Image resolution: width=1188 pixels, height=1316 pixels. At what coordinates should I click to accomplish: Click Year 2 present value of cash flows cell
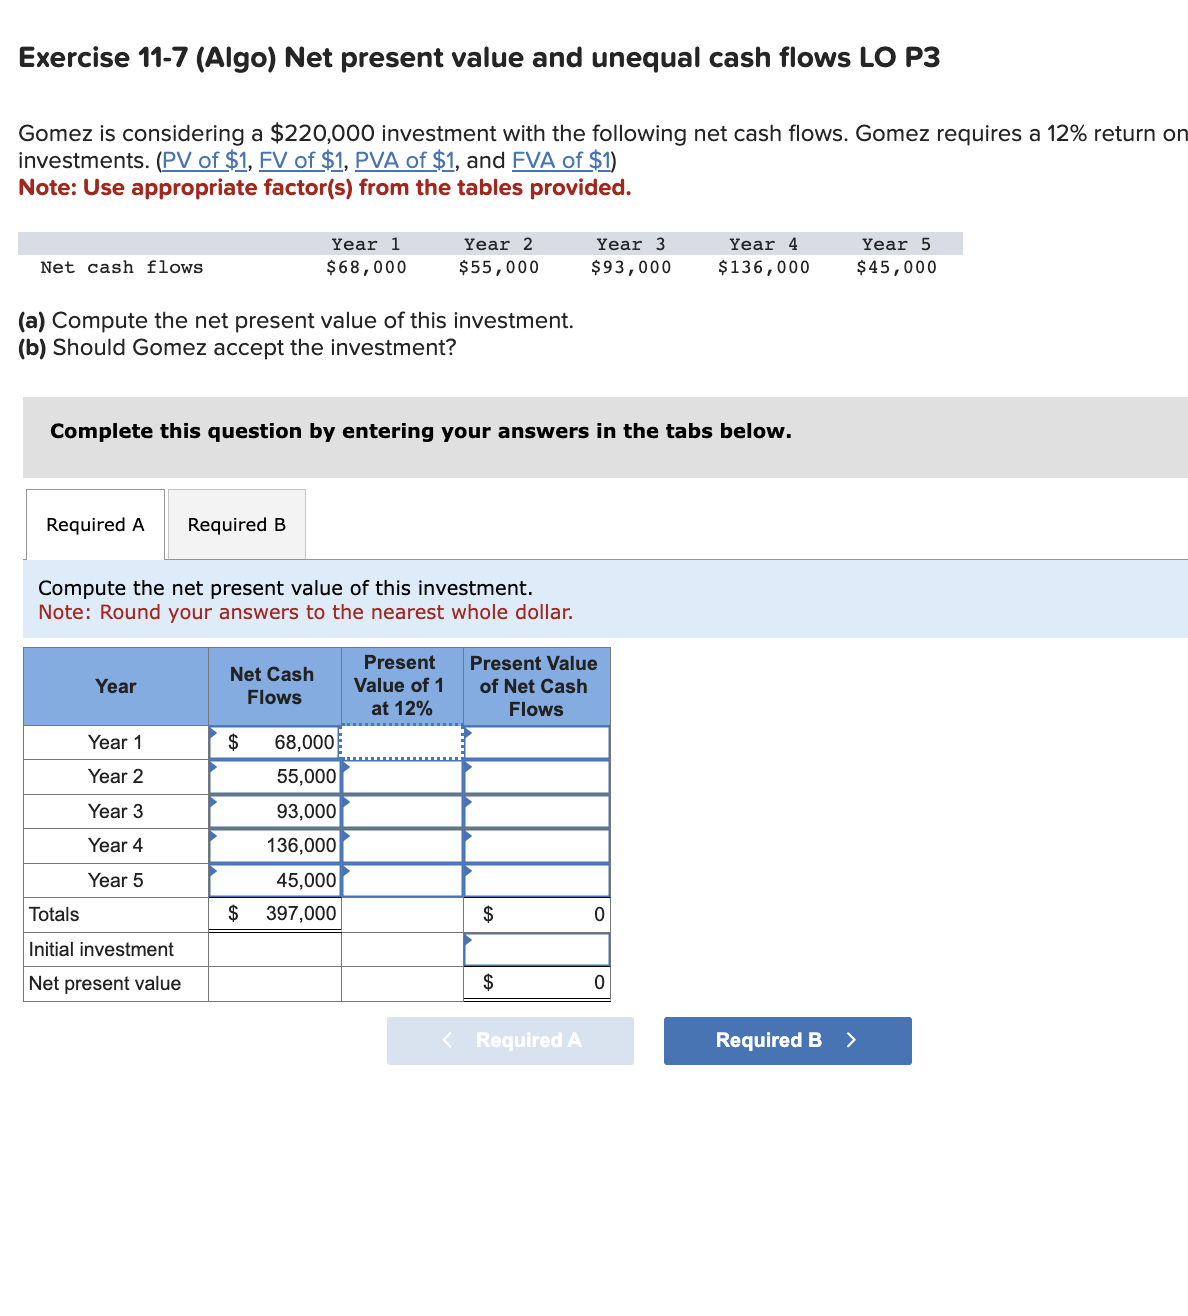coord(537,777)
